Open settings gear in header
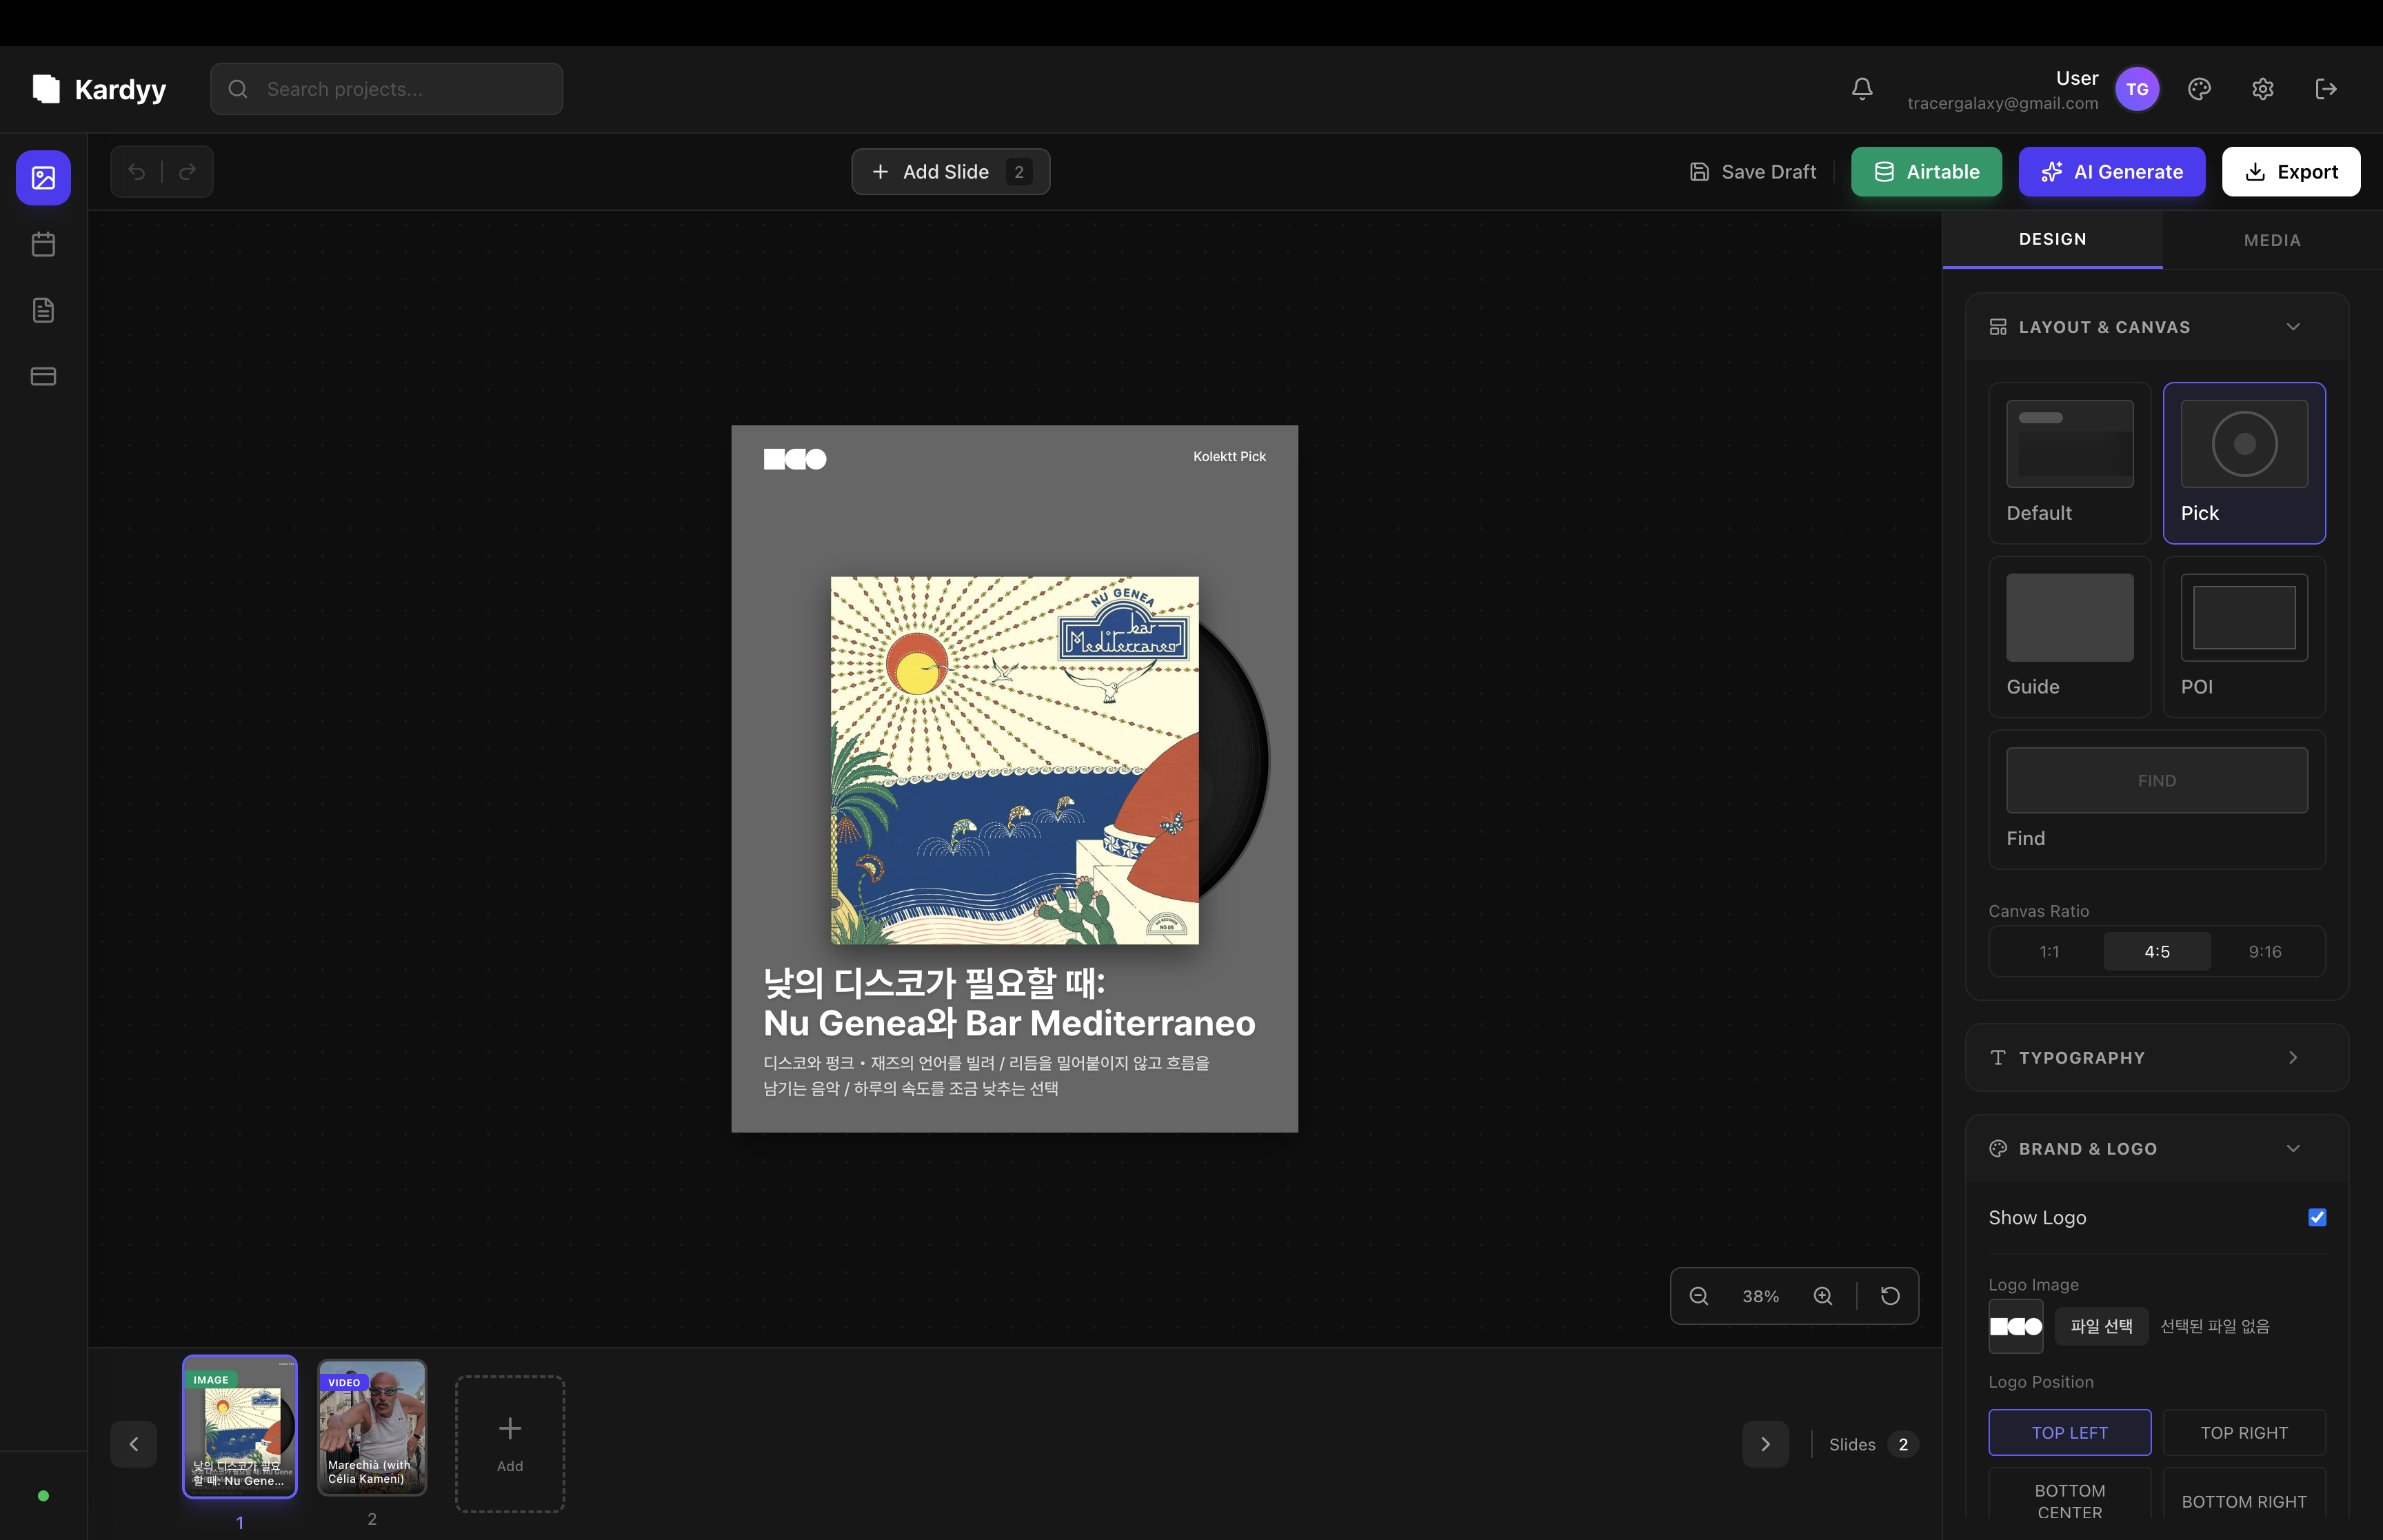This screenshot has width=2383, height=1540. (x=2262, y=89)
